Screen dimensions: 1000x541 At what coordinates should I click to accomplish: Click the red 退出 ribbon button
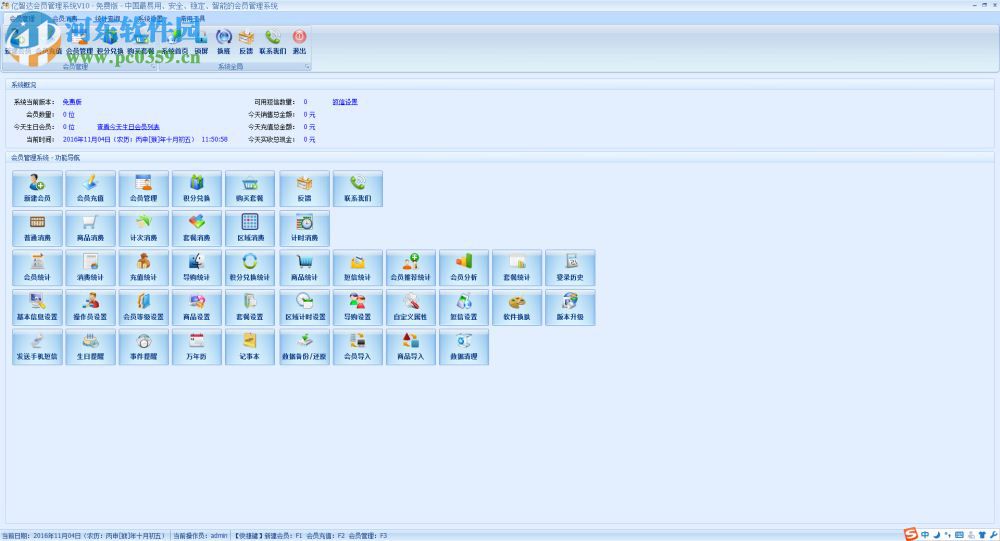(299, 42)
